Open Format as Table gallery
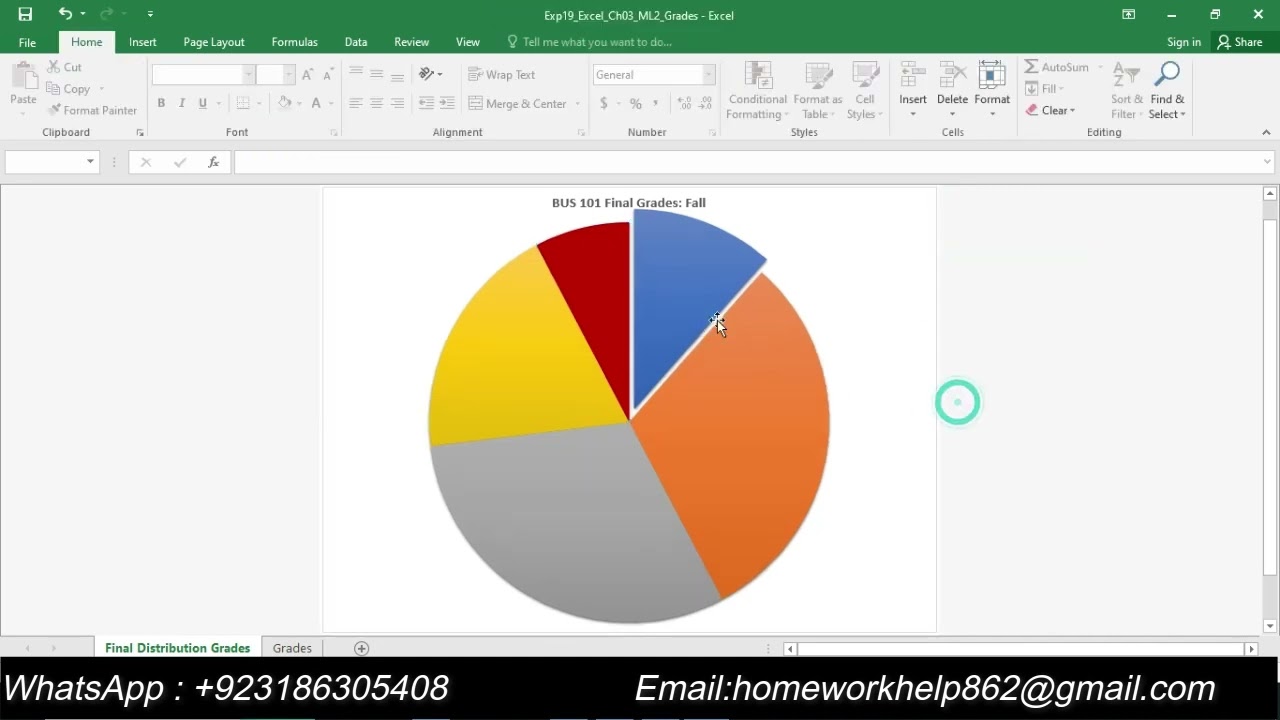1280x720 pixels. pyautogui.click(x=818, y=90)
